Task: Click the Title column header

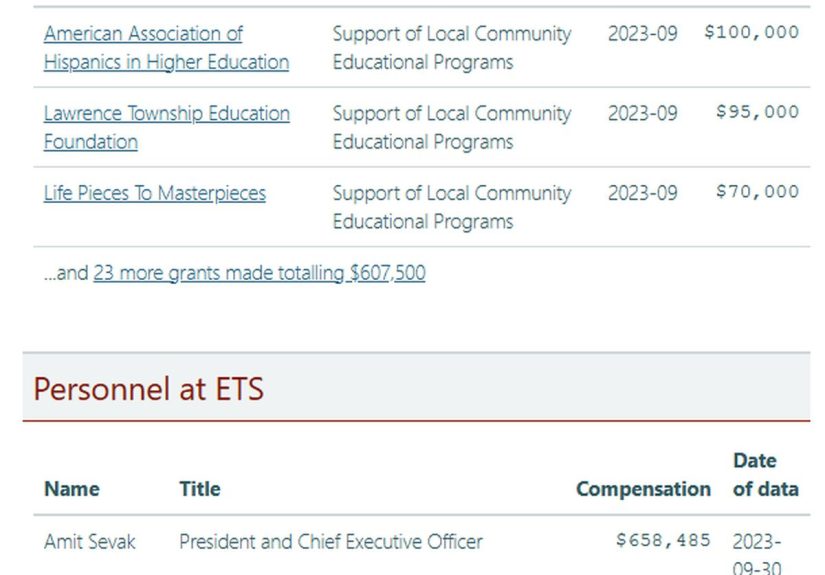Action: (x=200, y=489)
